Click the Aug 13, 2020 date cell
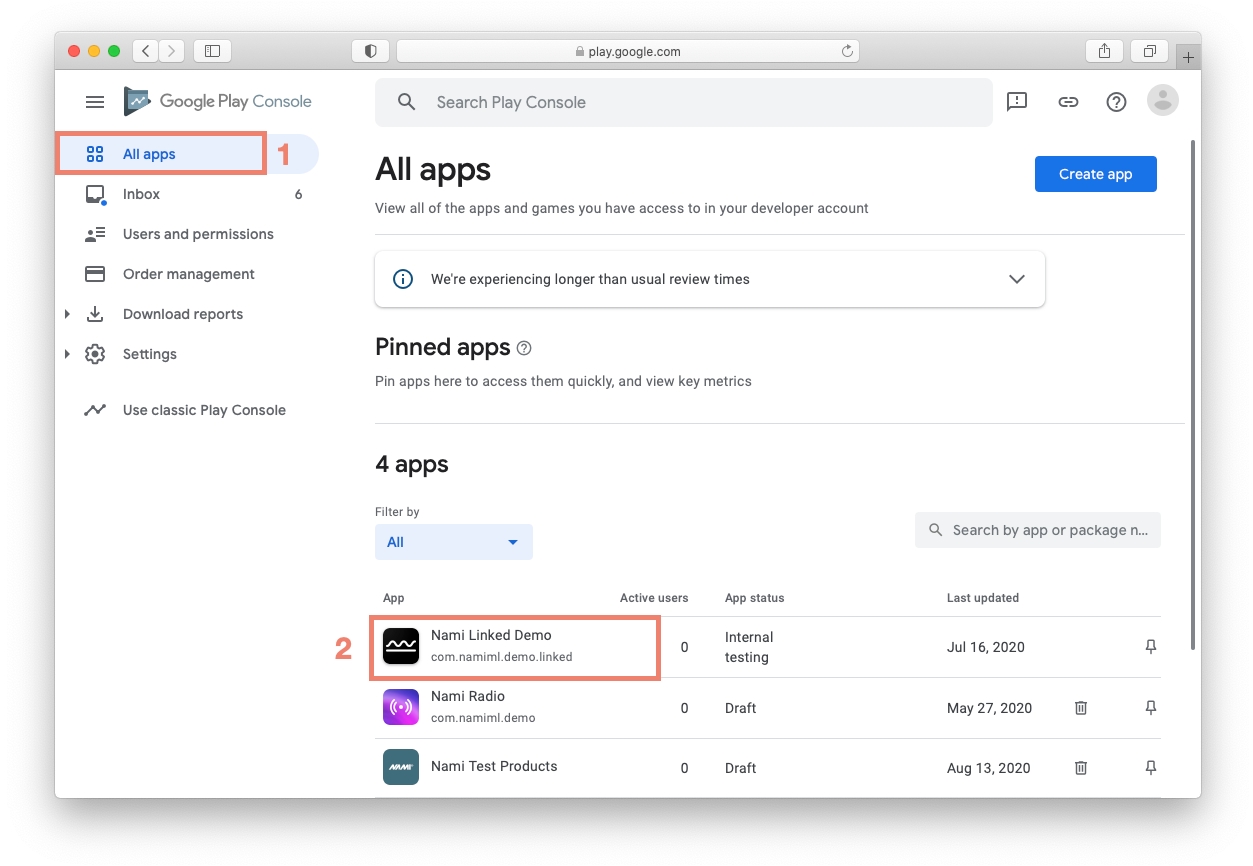The height and width of the screenshot is (866, 1253). click(989, 768)
